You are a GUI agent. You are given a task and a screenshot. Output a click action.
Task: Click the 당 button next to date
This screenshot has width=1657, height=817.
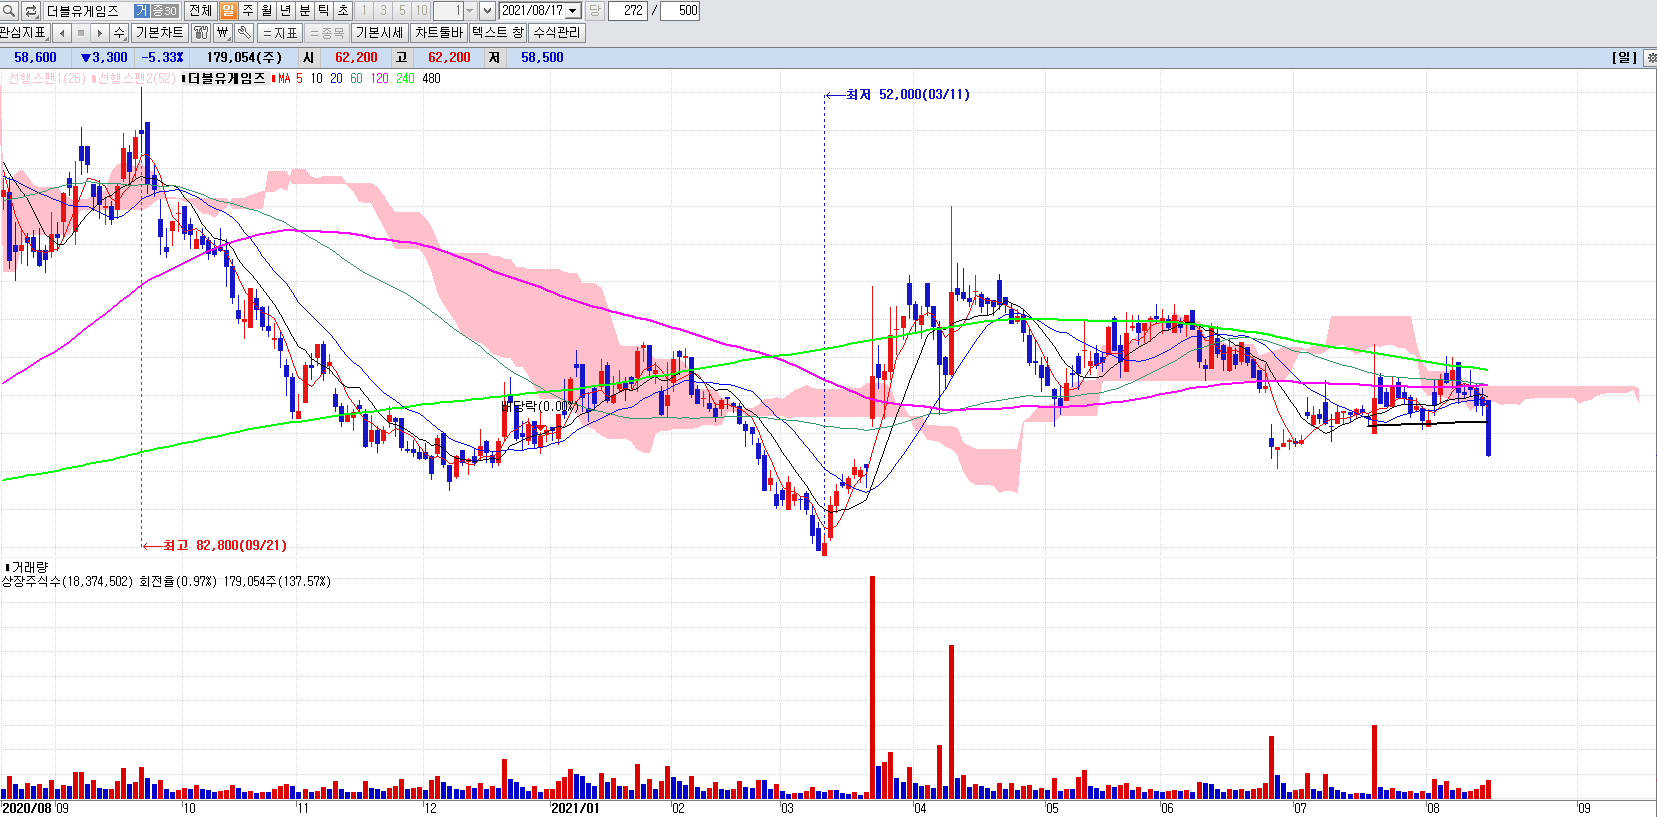coord(594,11)
